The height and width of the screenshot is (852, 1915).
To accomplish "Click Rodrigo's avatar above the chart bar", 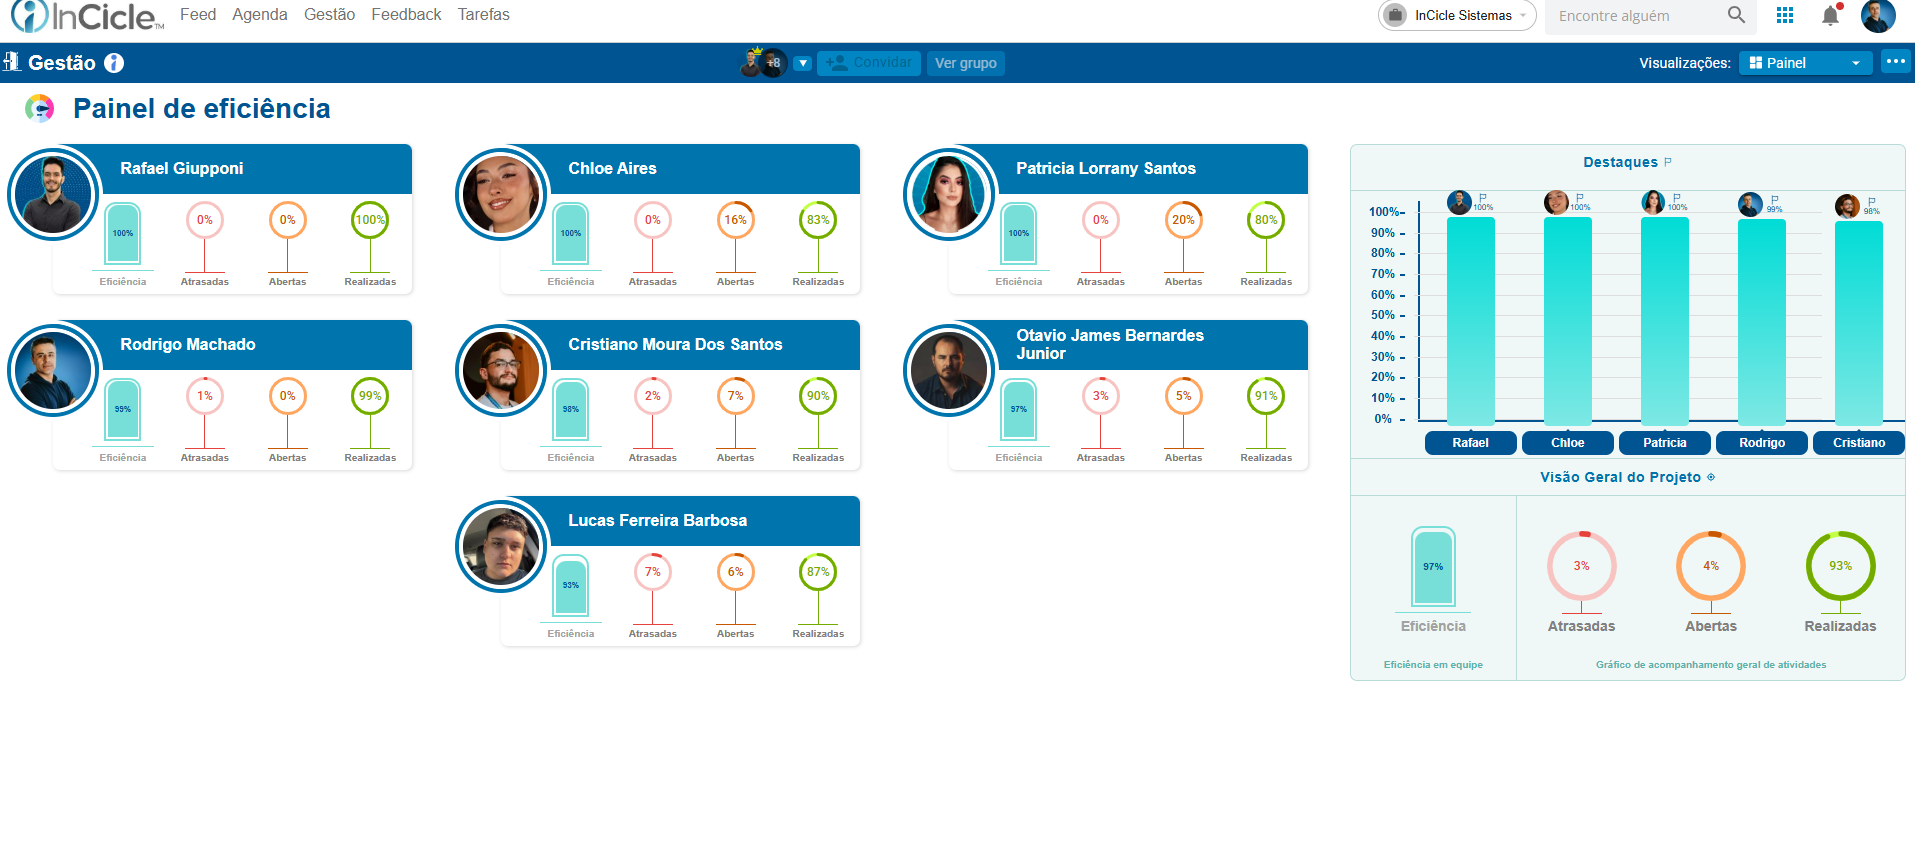I will 1750,204.
